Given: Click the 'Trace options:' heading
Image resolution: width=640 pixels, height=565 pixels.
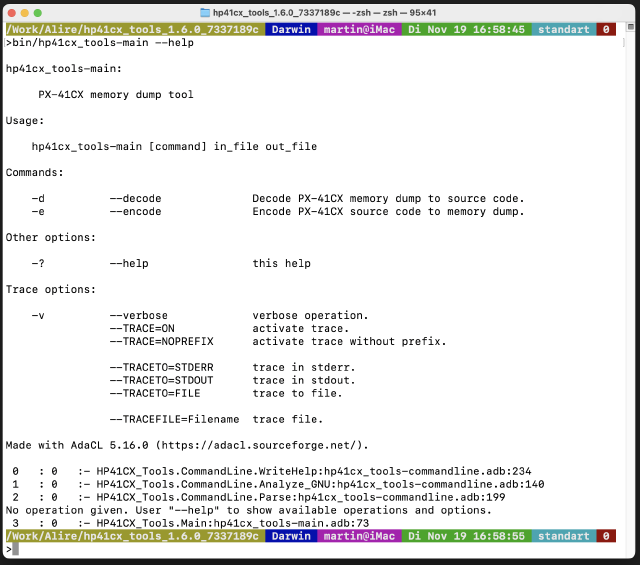Looking at the screenshot, I should pos(51,289).
